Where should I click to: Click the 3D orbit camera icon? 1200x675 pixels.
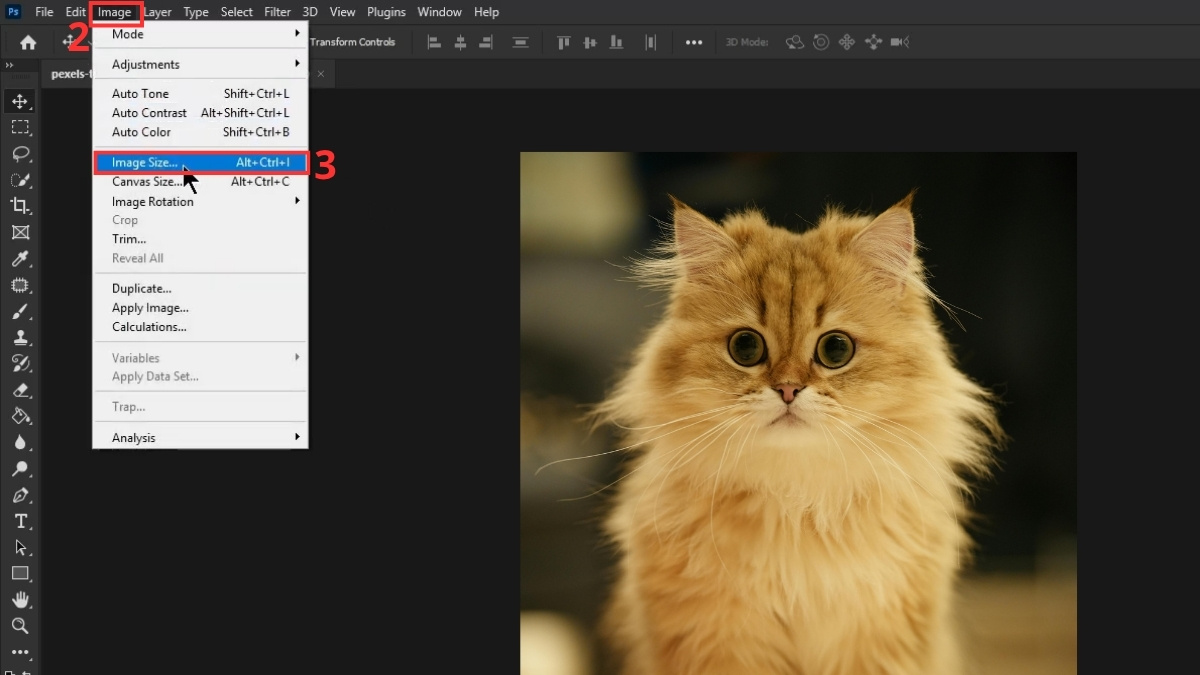[x=795, y=42]
